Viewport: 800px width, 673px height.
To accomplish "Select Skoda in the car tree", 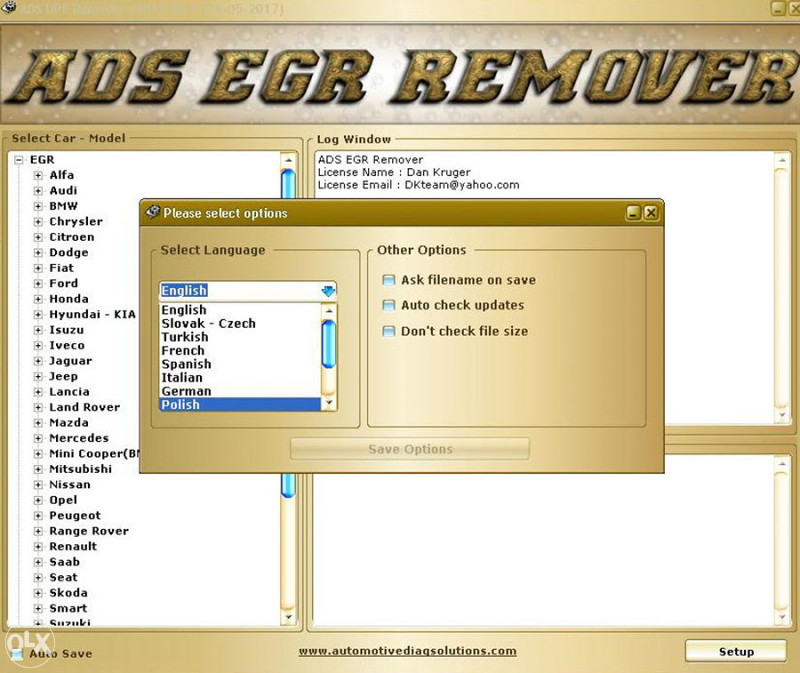I will pyautogui.click(x=68, y=593).
